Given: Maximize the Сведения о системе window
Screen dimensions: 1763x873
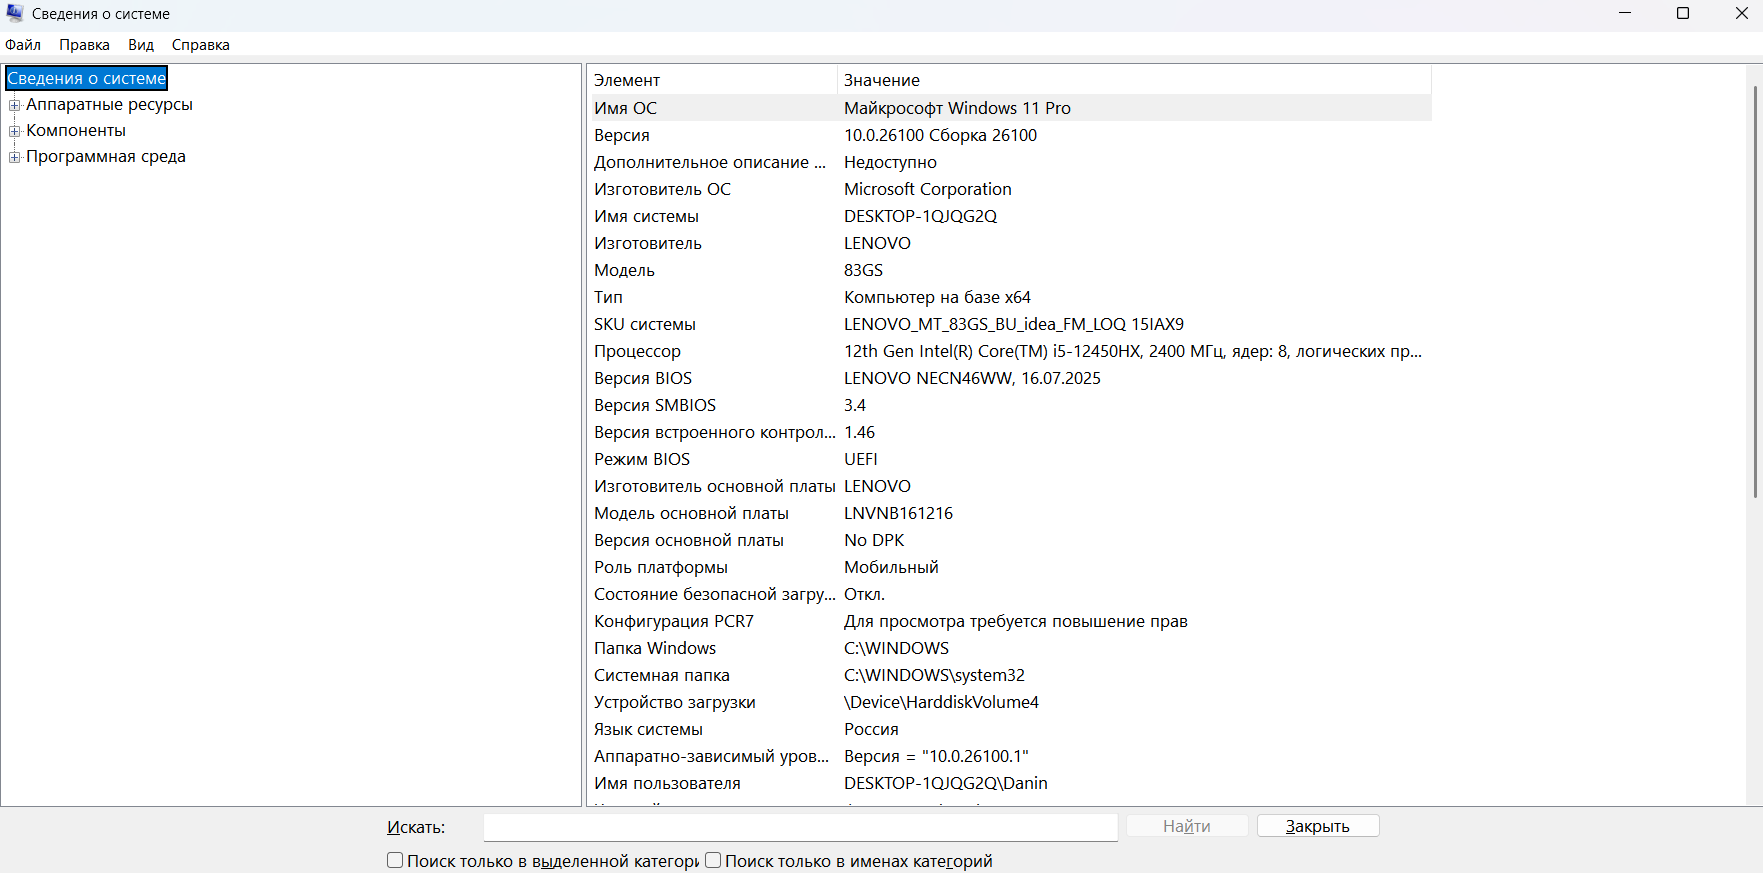Looking at the screenshot, I should (1683, 13).
